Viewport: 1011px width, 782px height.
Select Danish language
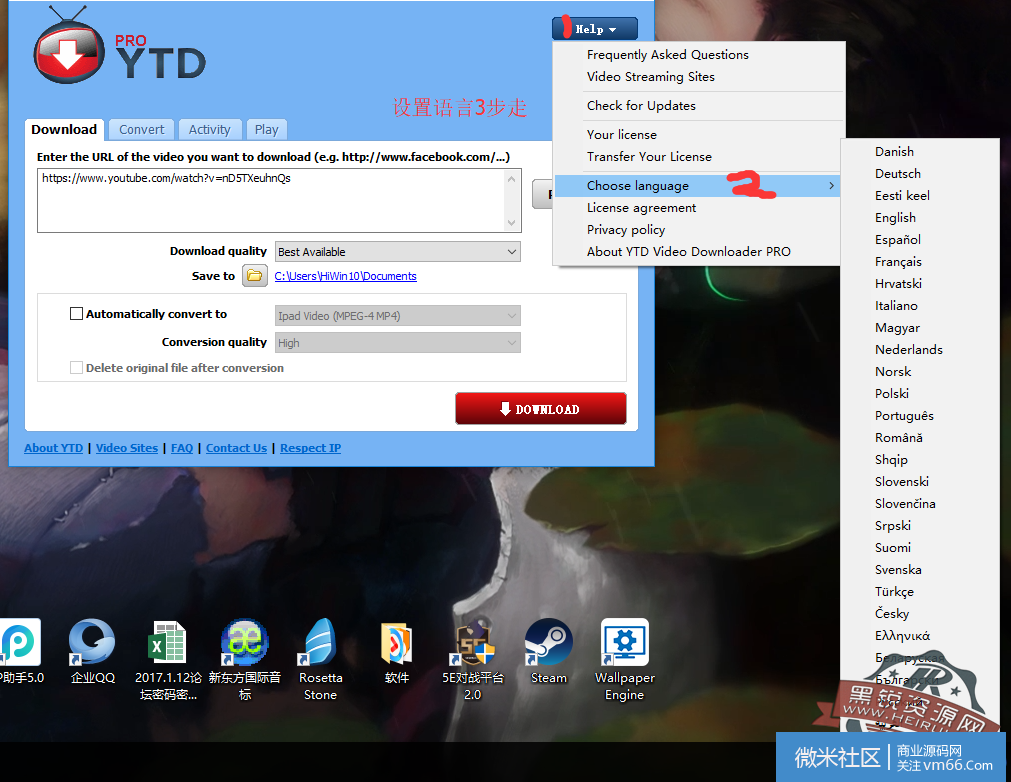click(x=894, y=152)
